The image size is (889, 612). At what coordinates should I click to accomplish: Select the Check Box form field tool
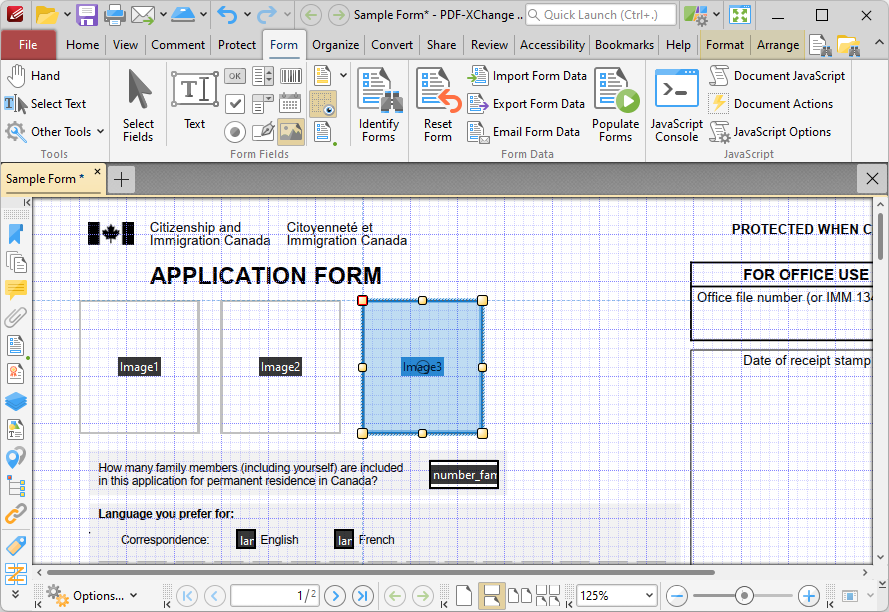[x=235, y=104]
